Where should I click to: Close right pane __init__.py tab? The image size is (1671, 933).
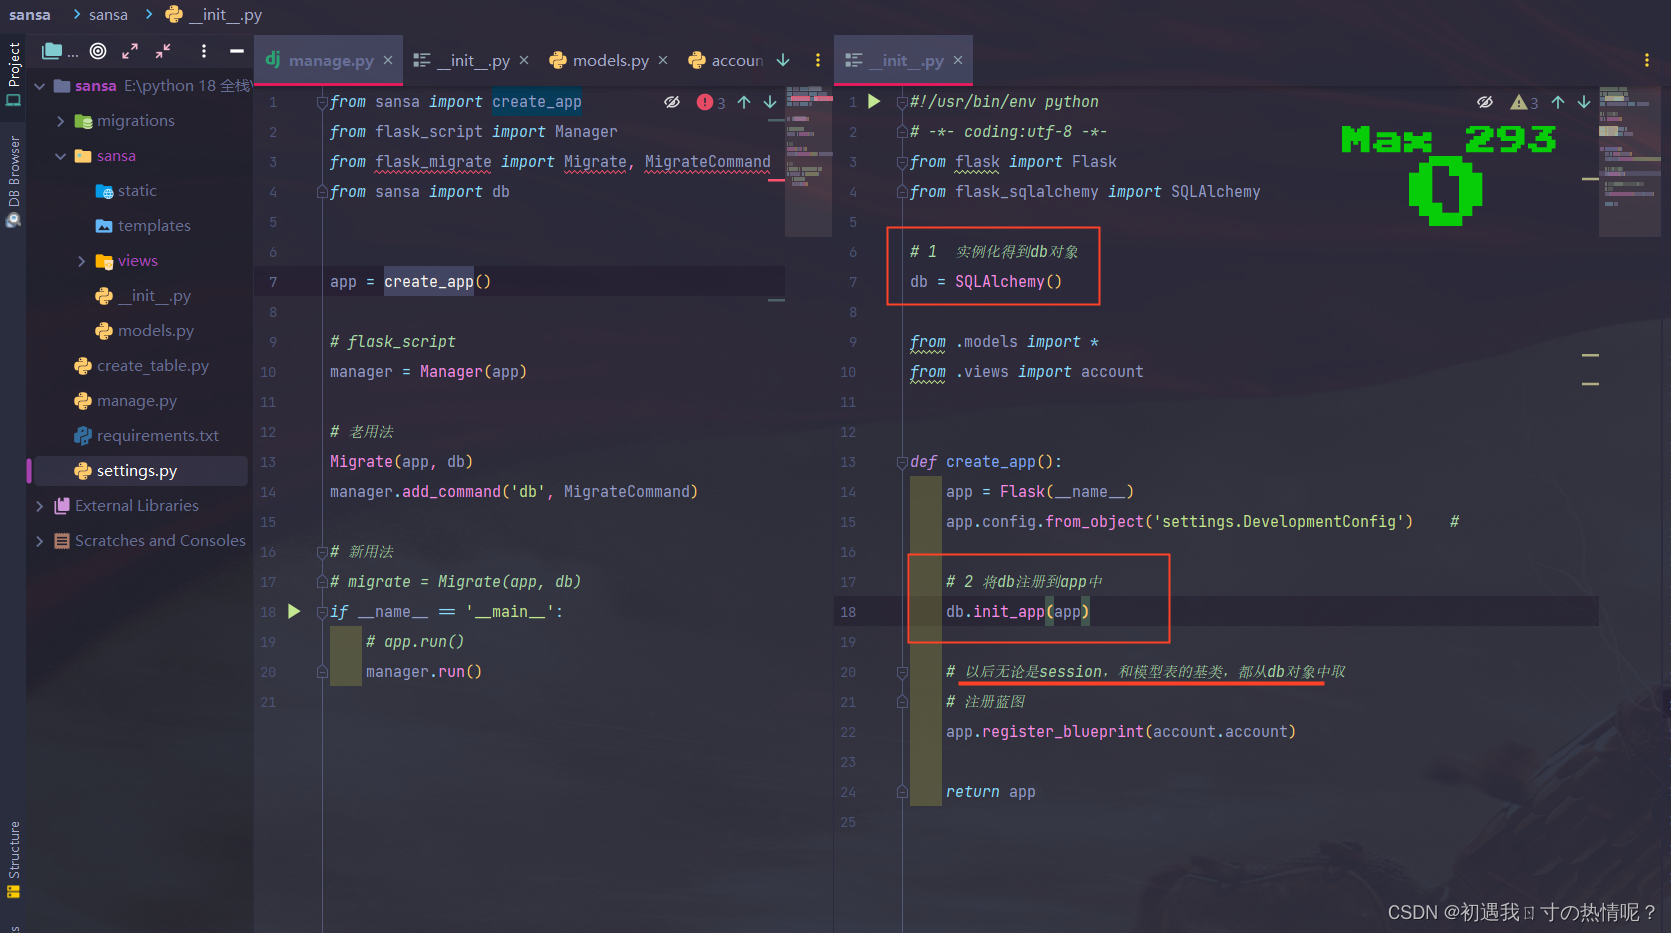(x=958, y=61)
